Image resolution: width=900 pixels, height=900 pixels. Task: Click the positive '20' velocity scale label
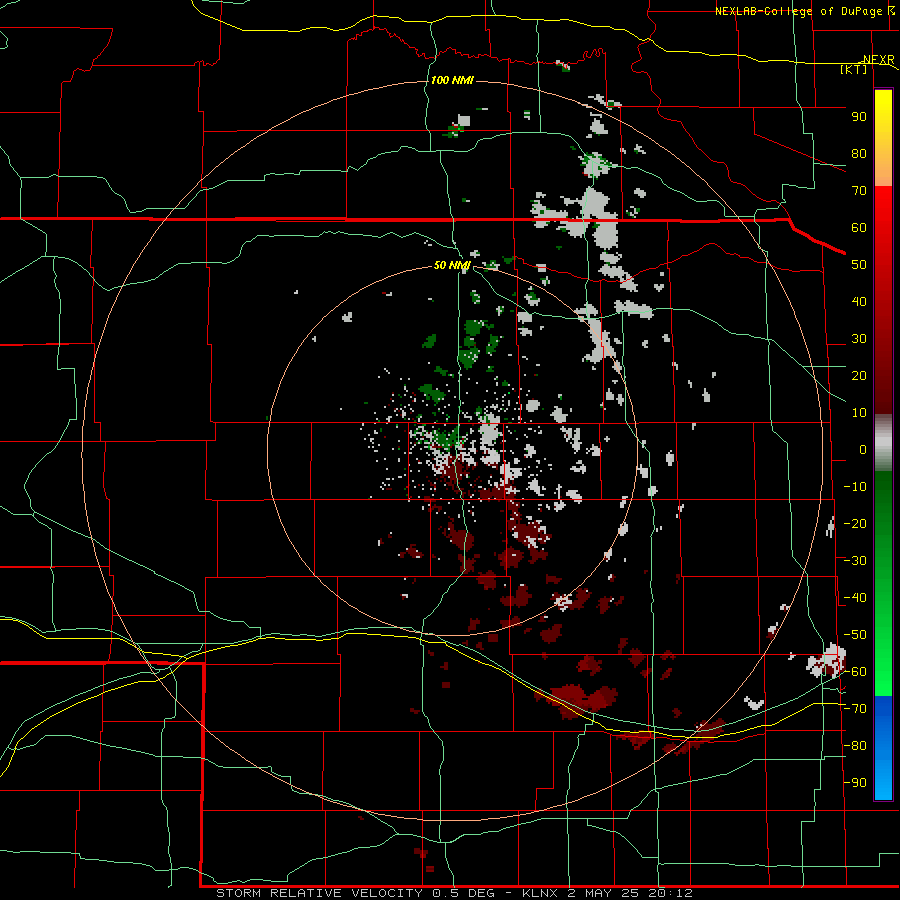tap(859, 376)
